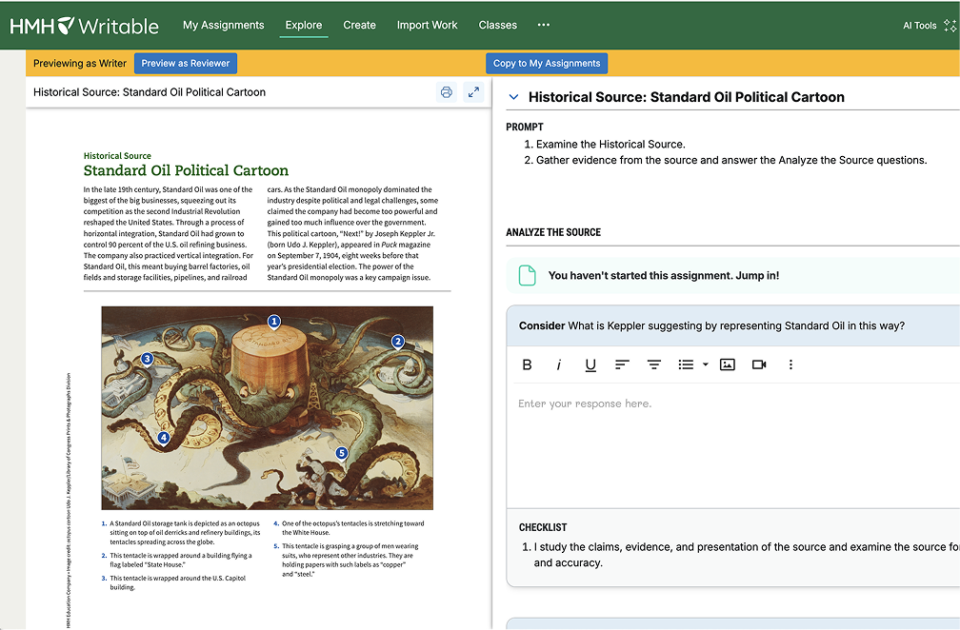Collapse the Historical Source prompt section
The image size is (960, 630).
(x=514, y=97)
